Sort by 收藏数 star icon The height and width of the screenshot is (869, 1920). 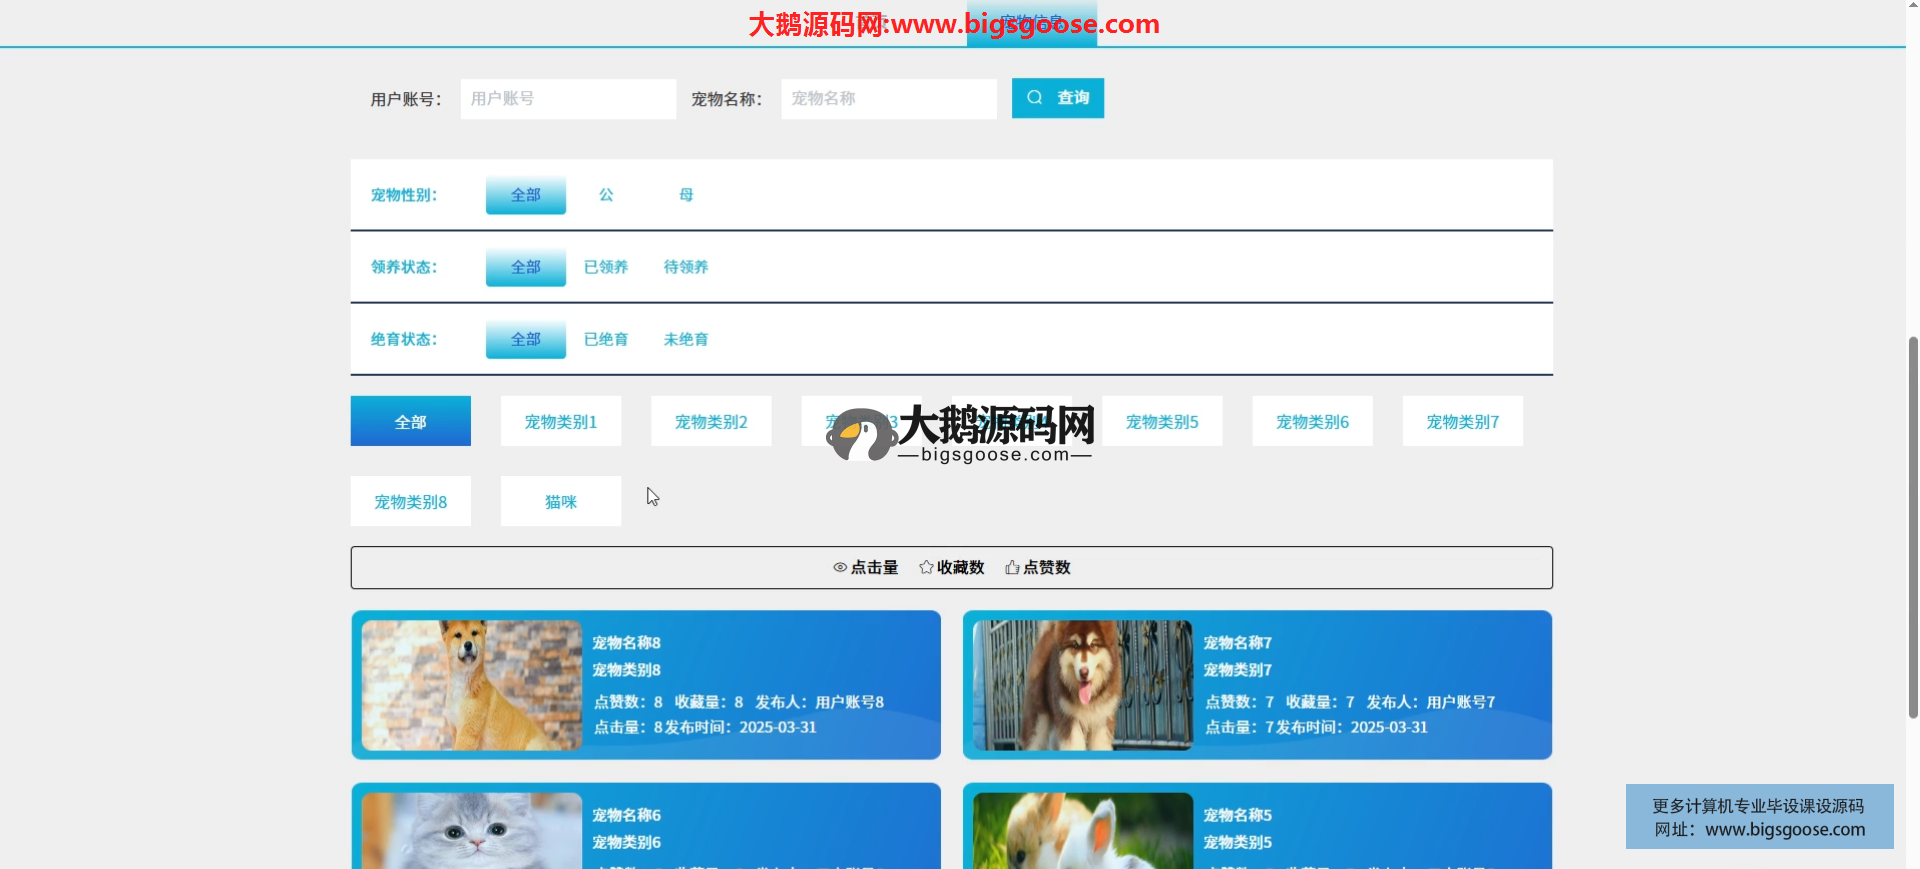(x=926, y=568)
